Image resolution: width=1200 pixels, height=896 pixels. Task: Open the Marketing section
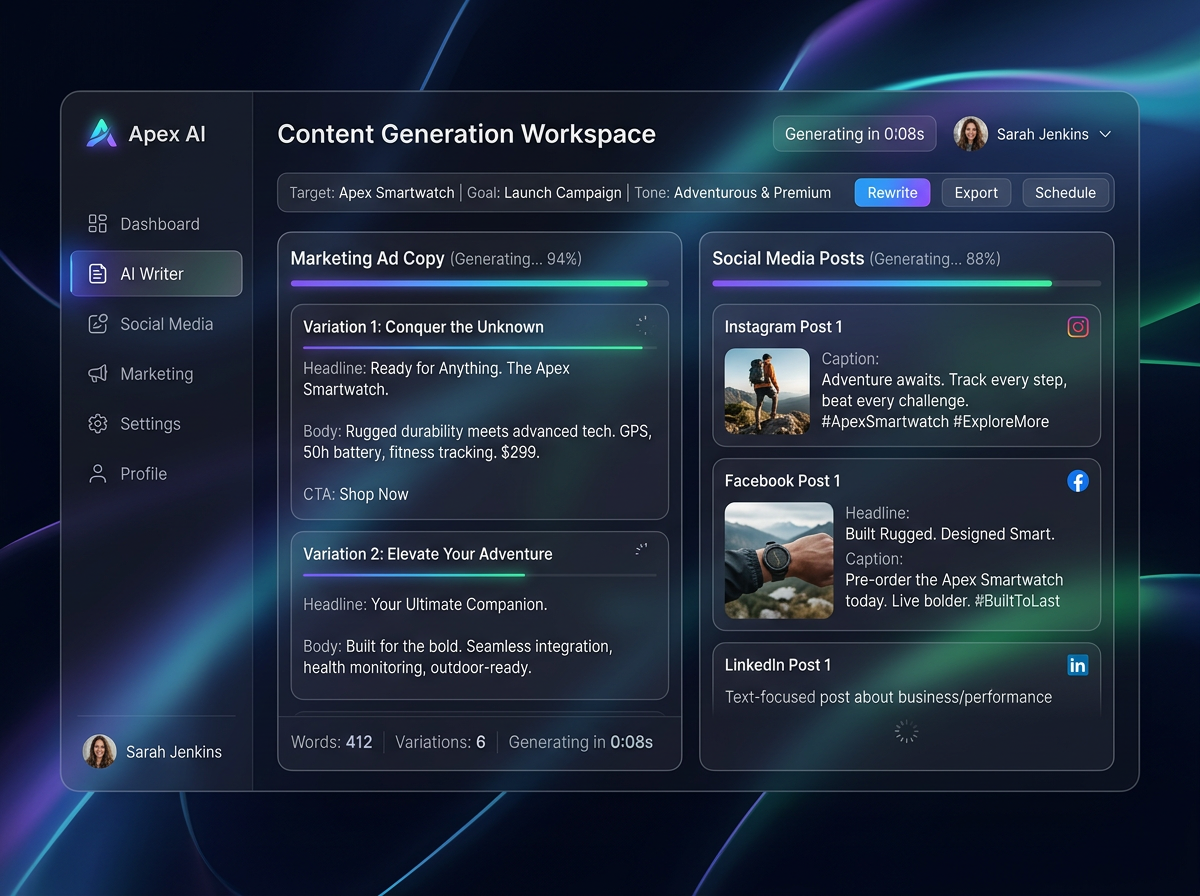pyautogui.click(x=156, y=373)
